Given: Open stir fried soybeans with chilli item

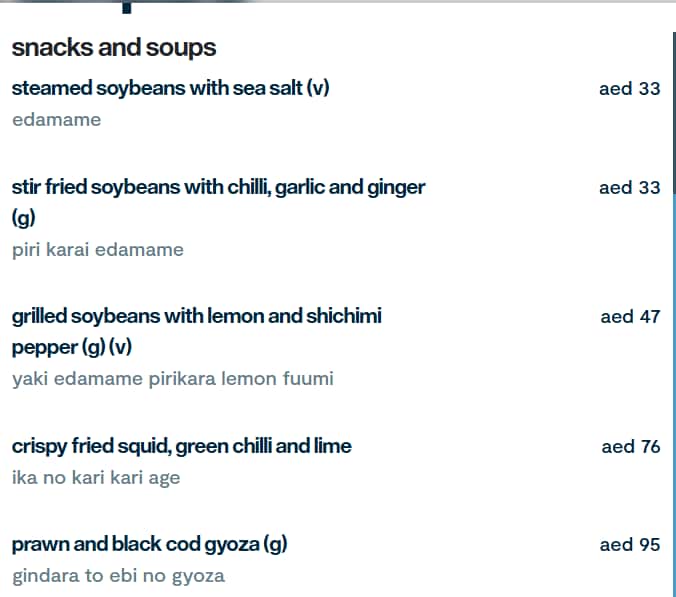Looking at the screenshot, I should click(218, 187).
